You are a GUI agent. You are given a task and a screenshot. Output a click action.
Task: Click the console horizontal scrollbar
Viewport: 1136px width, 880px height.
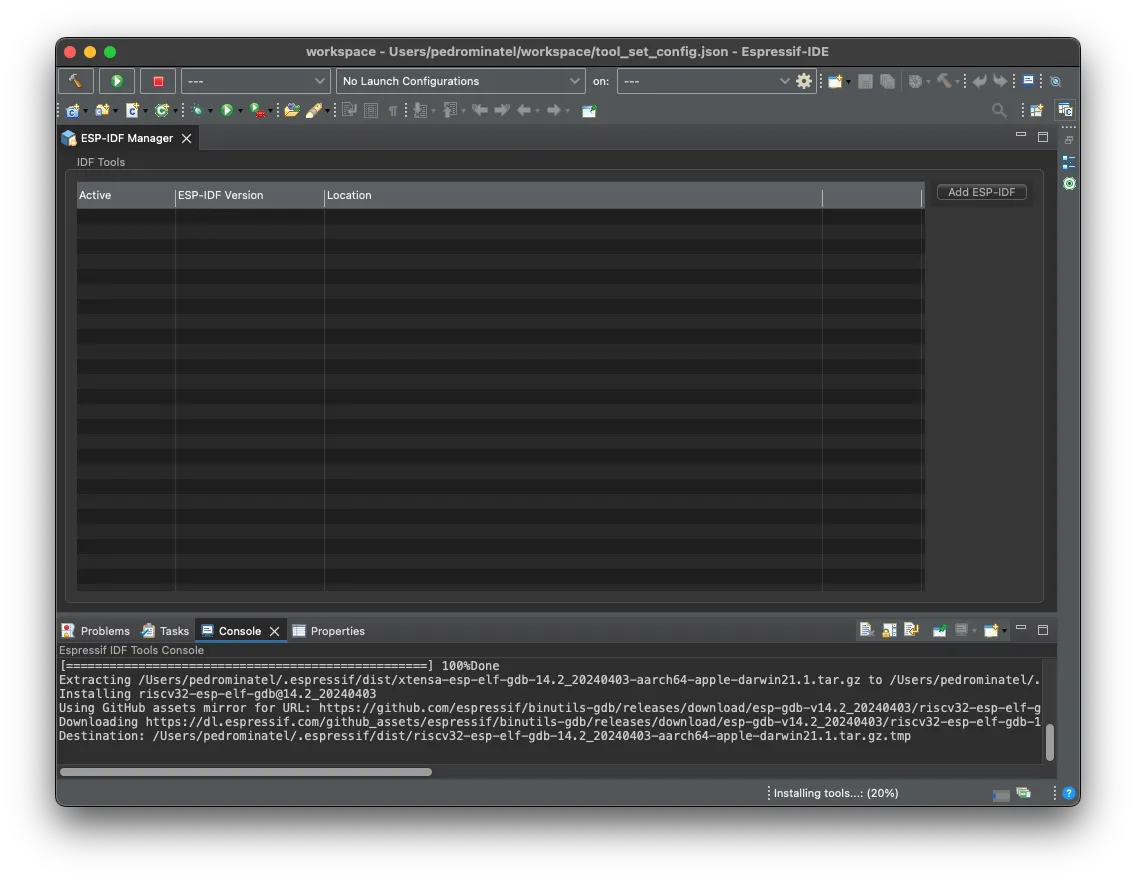[x=246, y=772]
